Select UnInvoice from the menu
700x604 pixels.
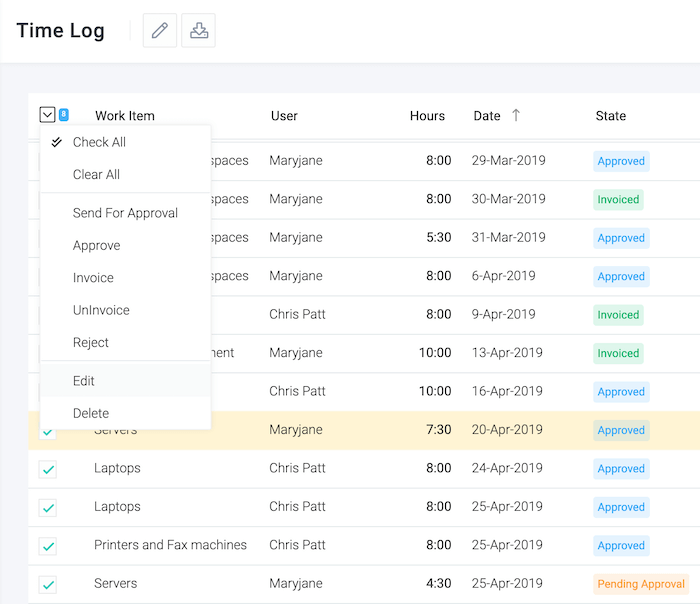point(101,310)
